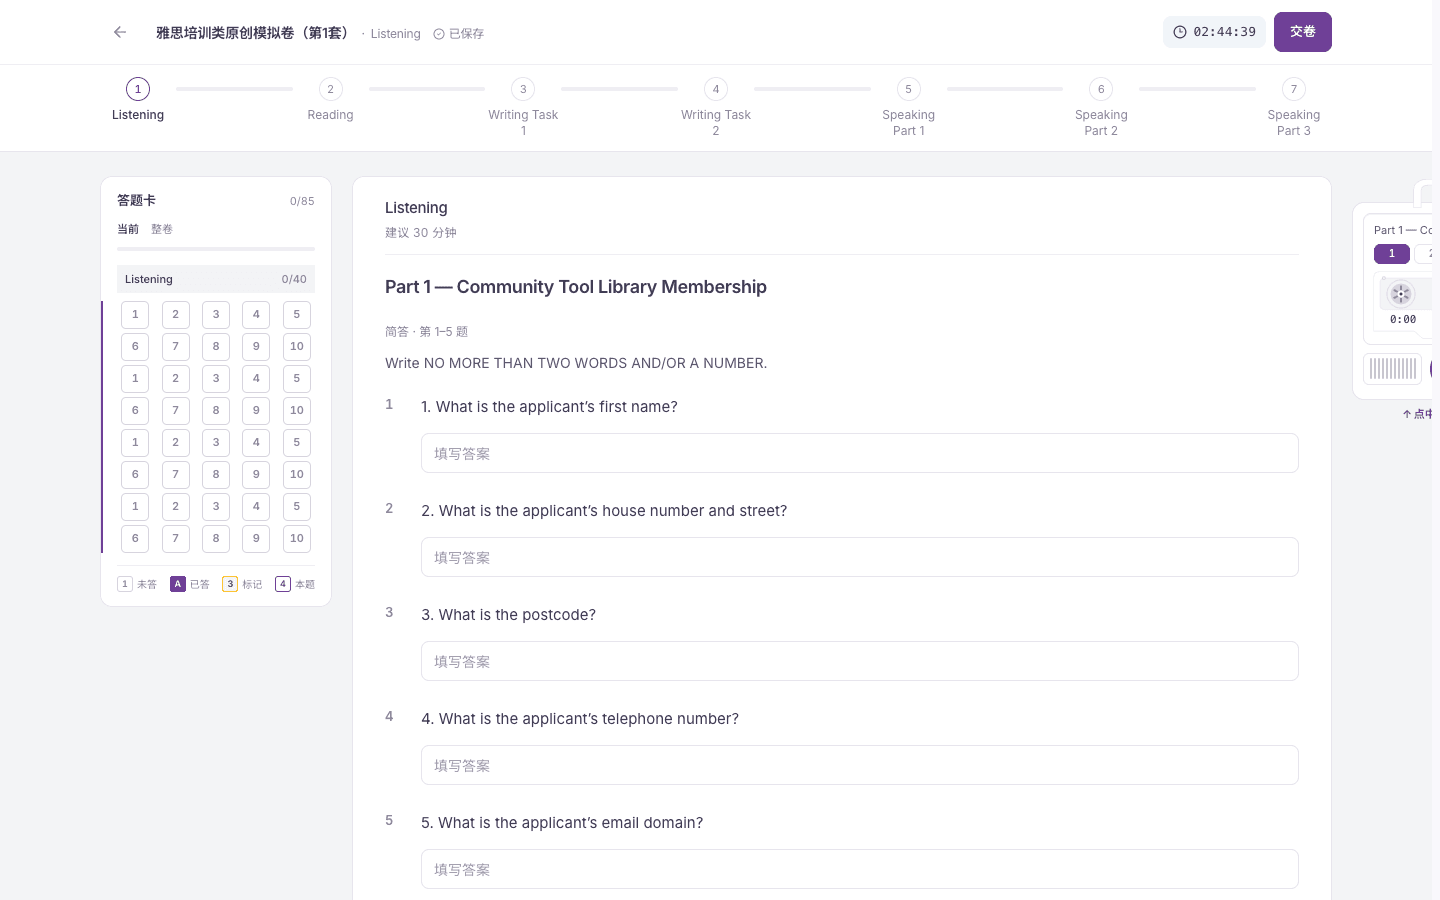Viewport: 1440px width, 900px height.
Task: Jump to step 7 Speaking Part 3
Action: tap(1293, 108)
